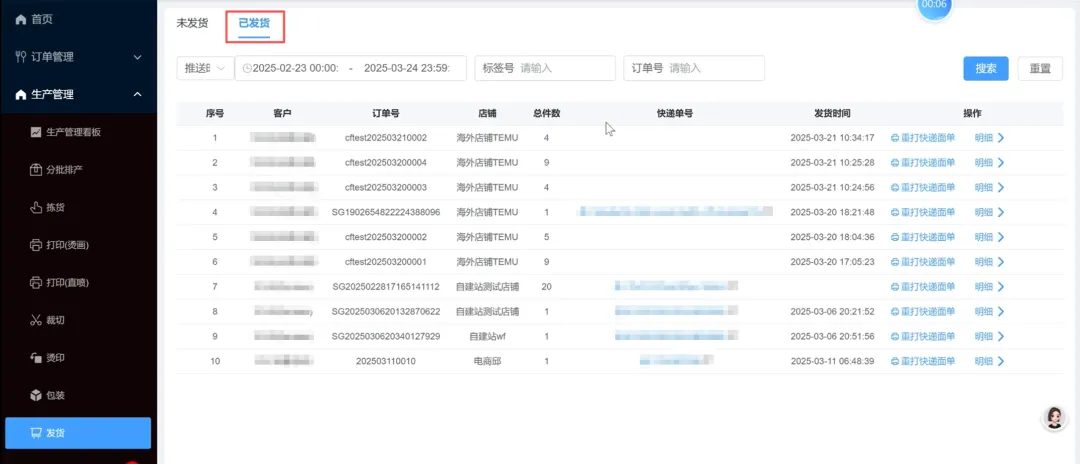The image size is (1080, 464).
Task: Select the 包装 box icon
Action: click(x=36, y=395)
